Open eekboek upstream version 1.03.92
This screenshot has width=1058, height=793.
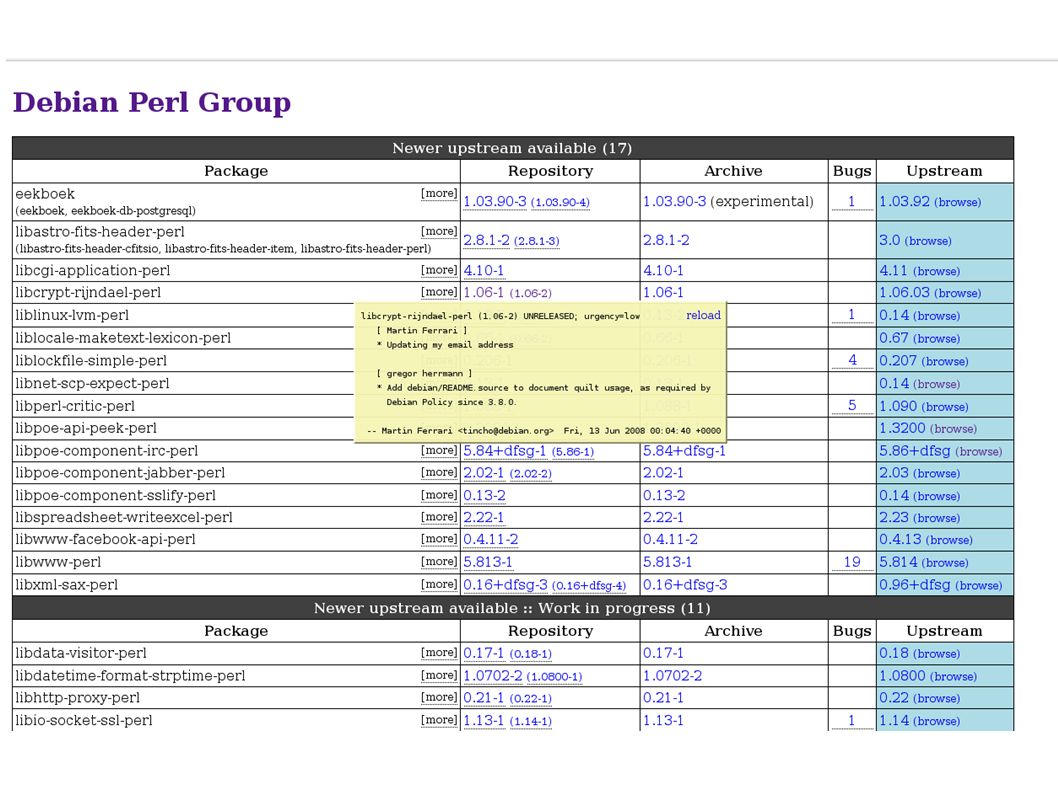pyautogui.click(x=904, y=201)
